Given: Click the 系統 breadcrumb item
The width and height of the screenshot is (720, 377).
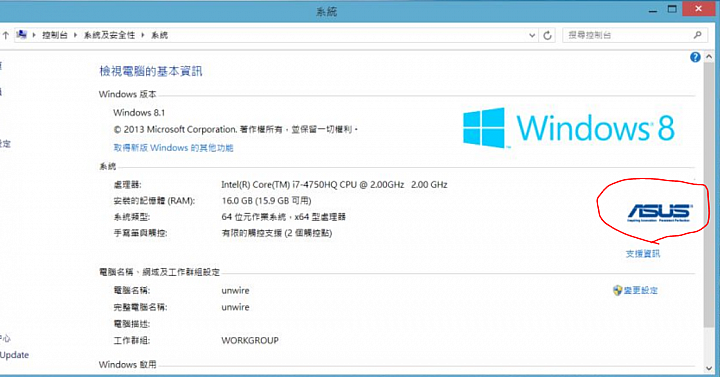Looking at the screenshot, I should (159, 35).
